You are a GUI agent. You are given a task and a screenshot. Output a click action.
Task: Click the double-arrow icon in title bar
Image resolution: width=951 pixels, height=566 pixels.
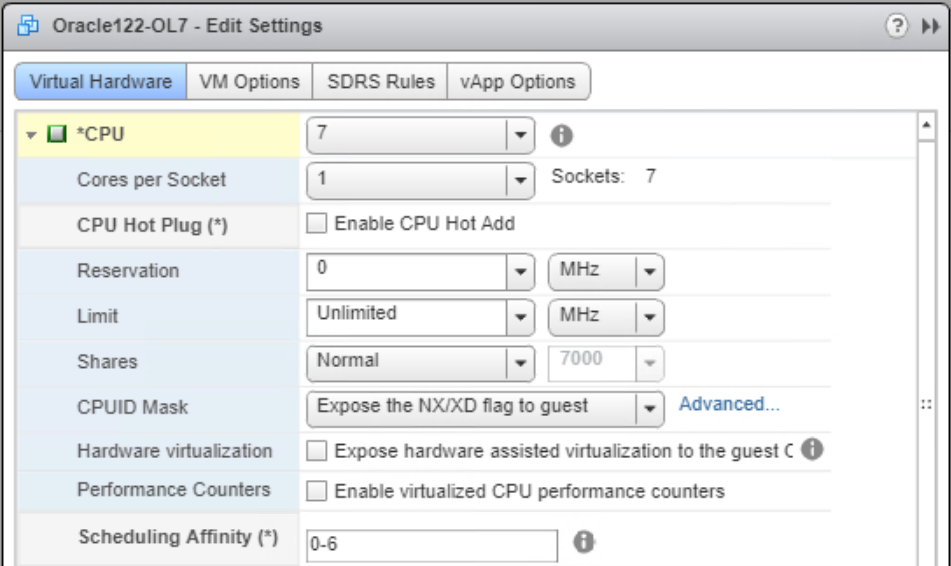coord(928,26)
